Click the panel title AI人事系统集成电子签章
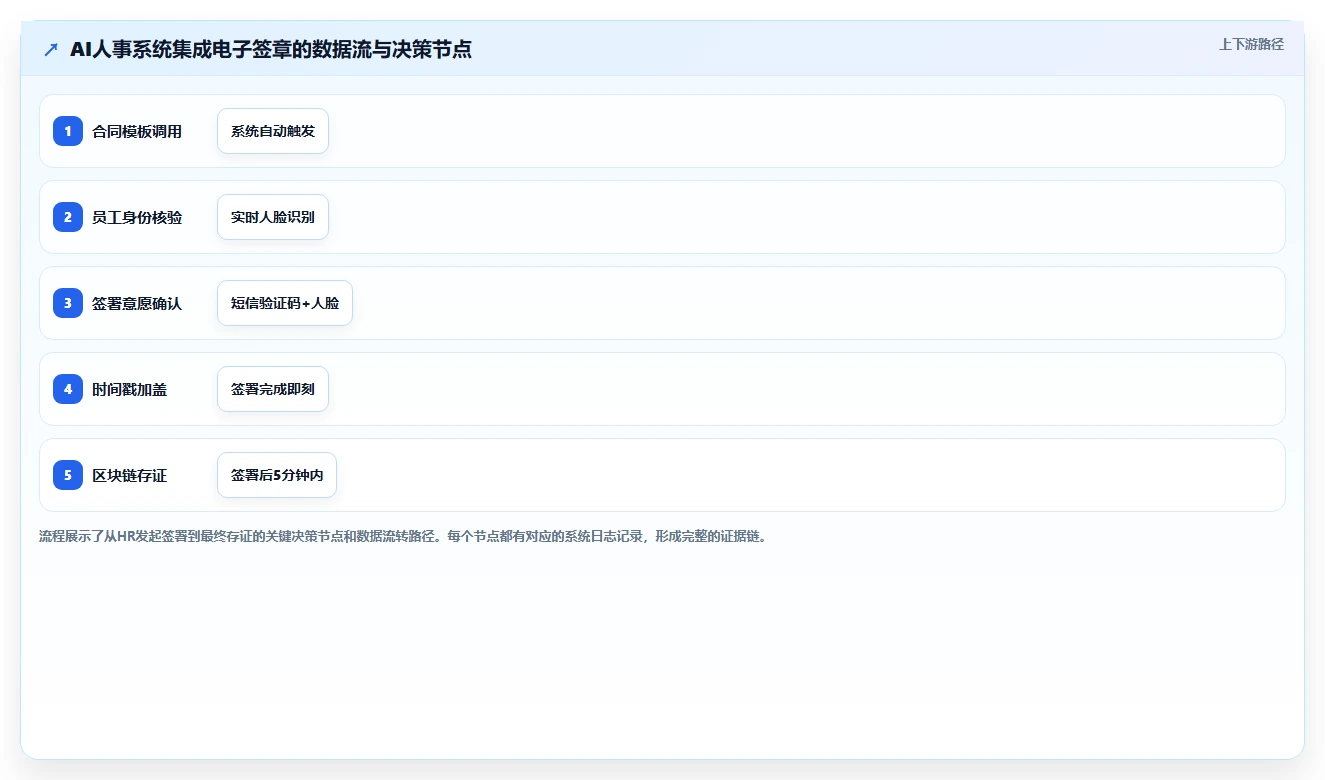This screenshot has height=780, width=1325. [x=271, y=49]
